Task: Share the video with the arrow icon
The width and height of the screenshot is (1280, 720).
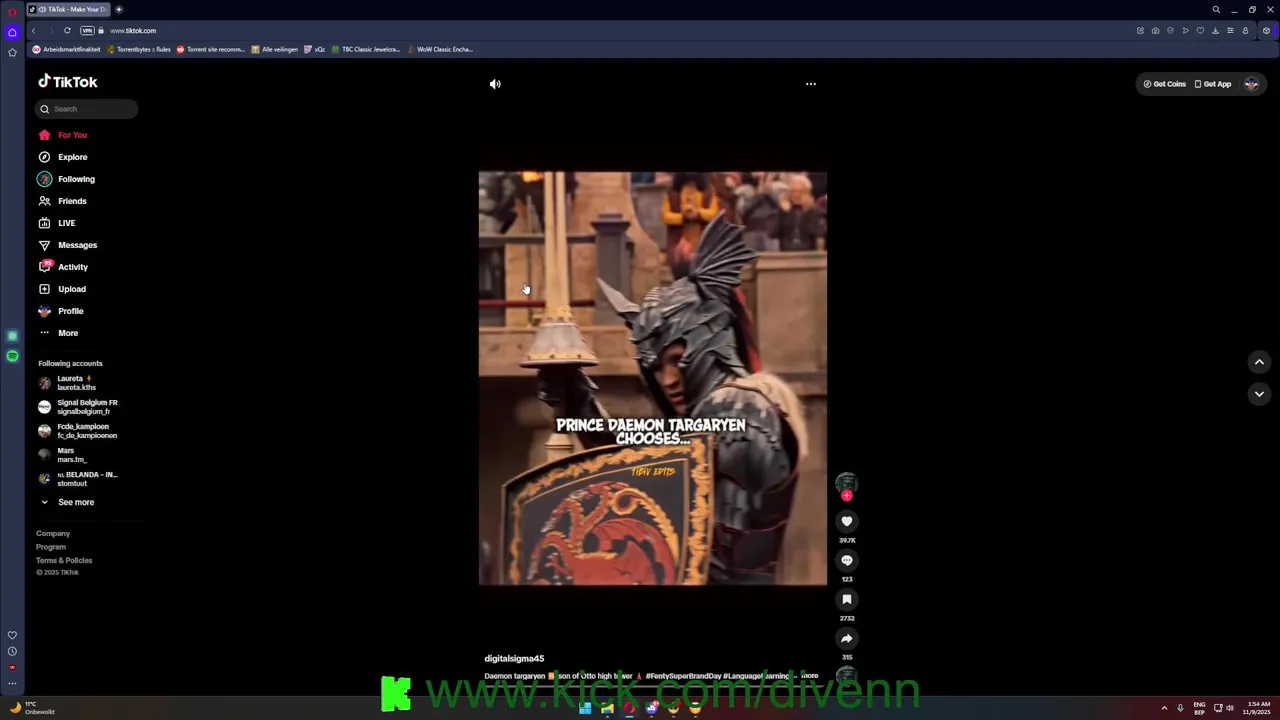Action: (847, 638)
